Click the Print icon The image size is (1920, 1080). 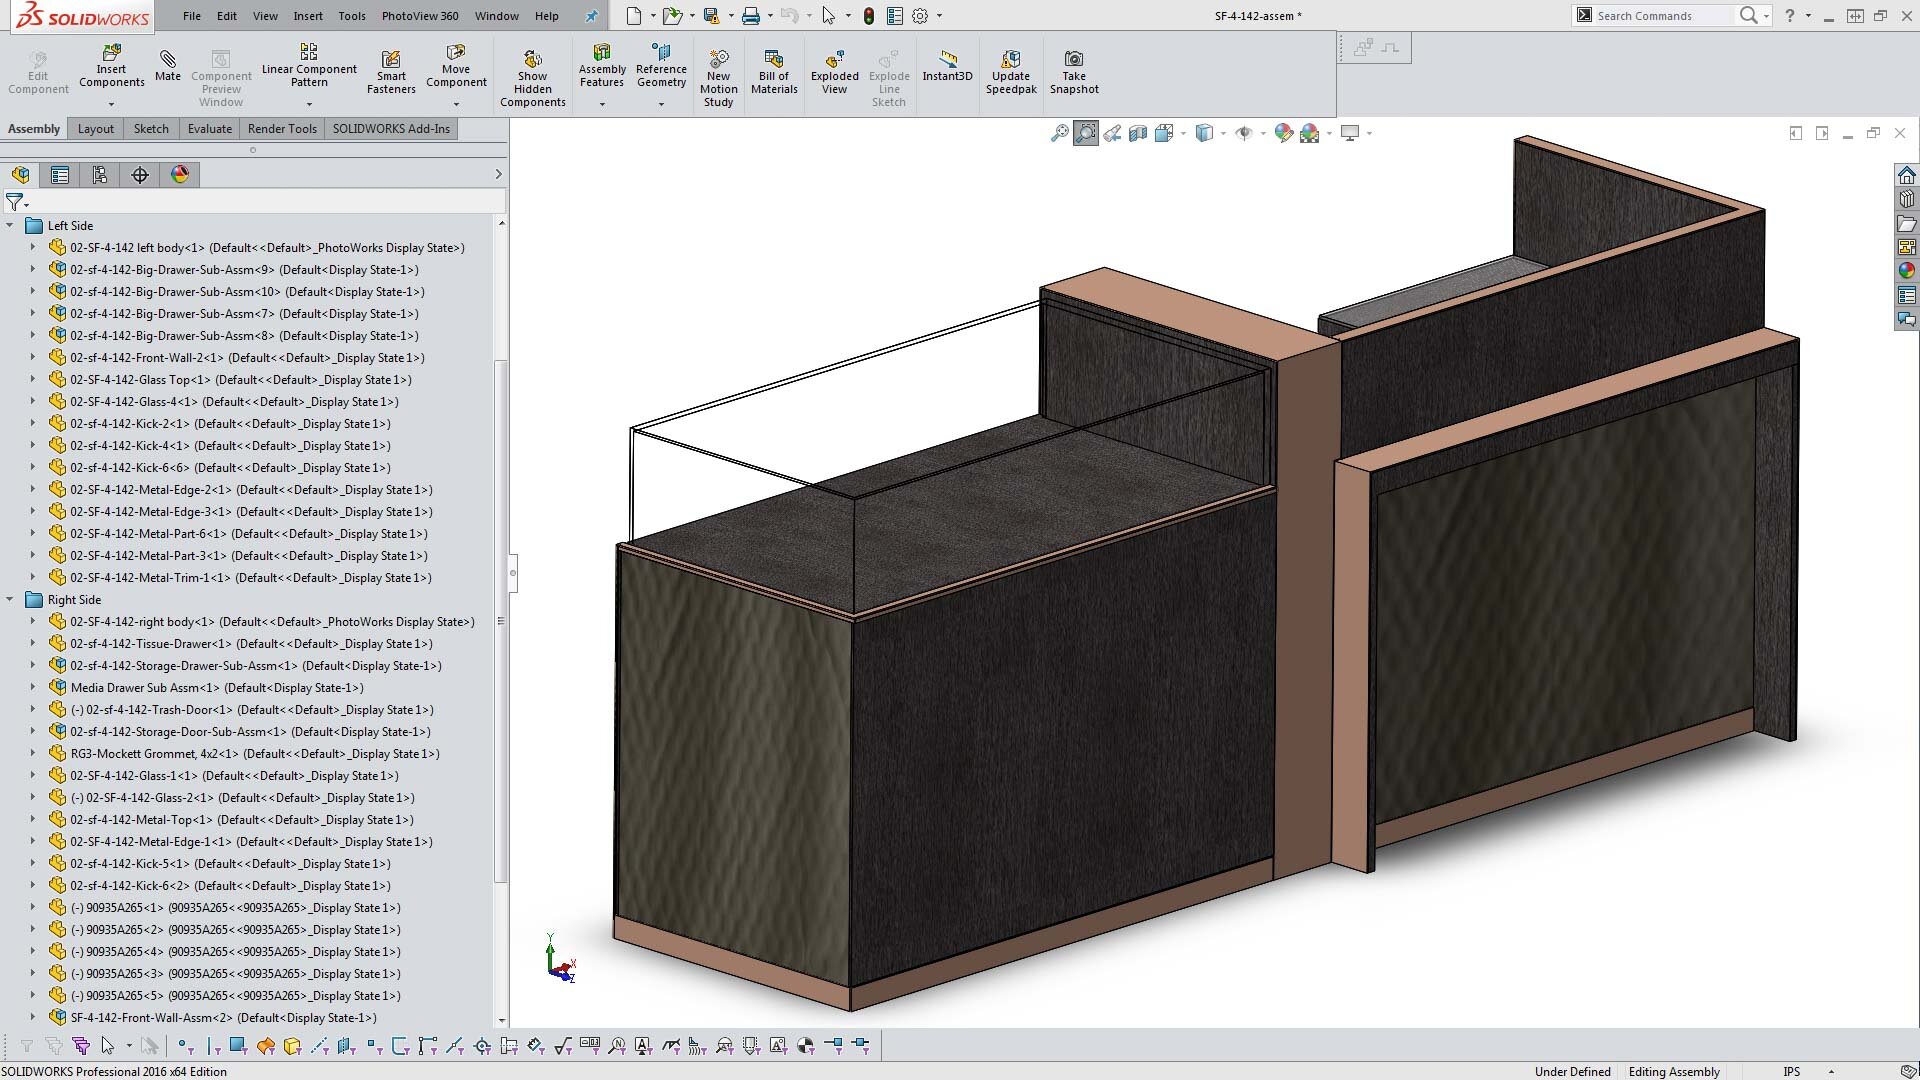coord(751,16)
